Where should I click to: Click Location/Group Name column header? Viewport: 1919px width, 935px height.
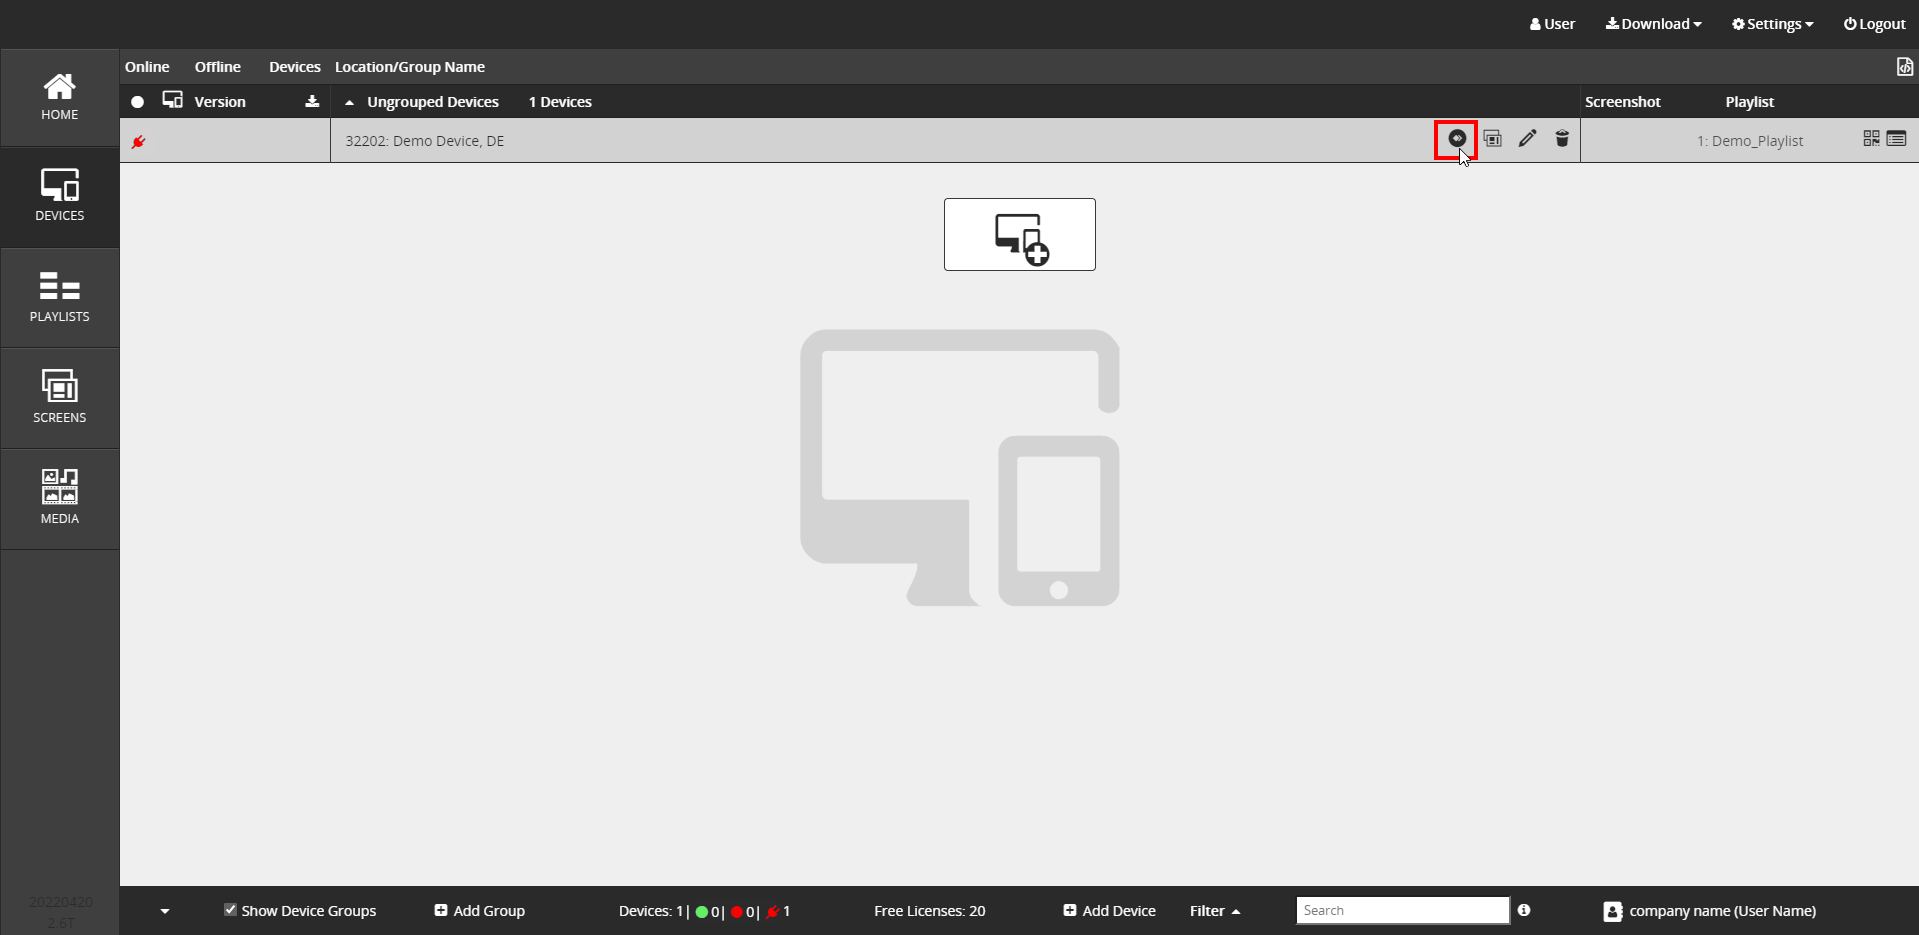[410, 67]
